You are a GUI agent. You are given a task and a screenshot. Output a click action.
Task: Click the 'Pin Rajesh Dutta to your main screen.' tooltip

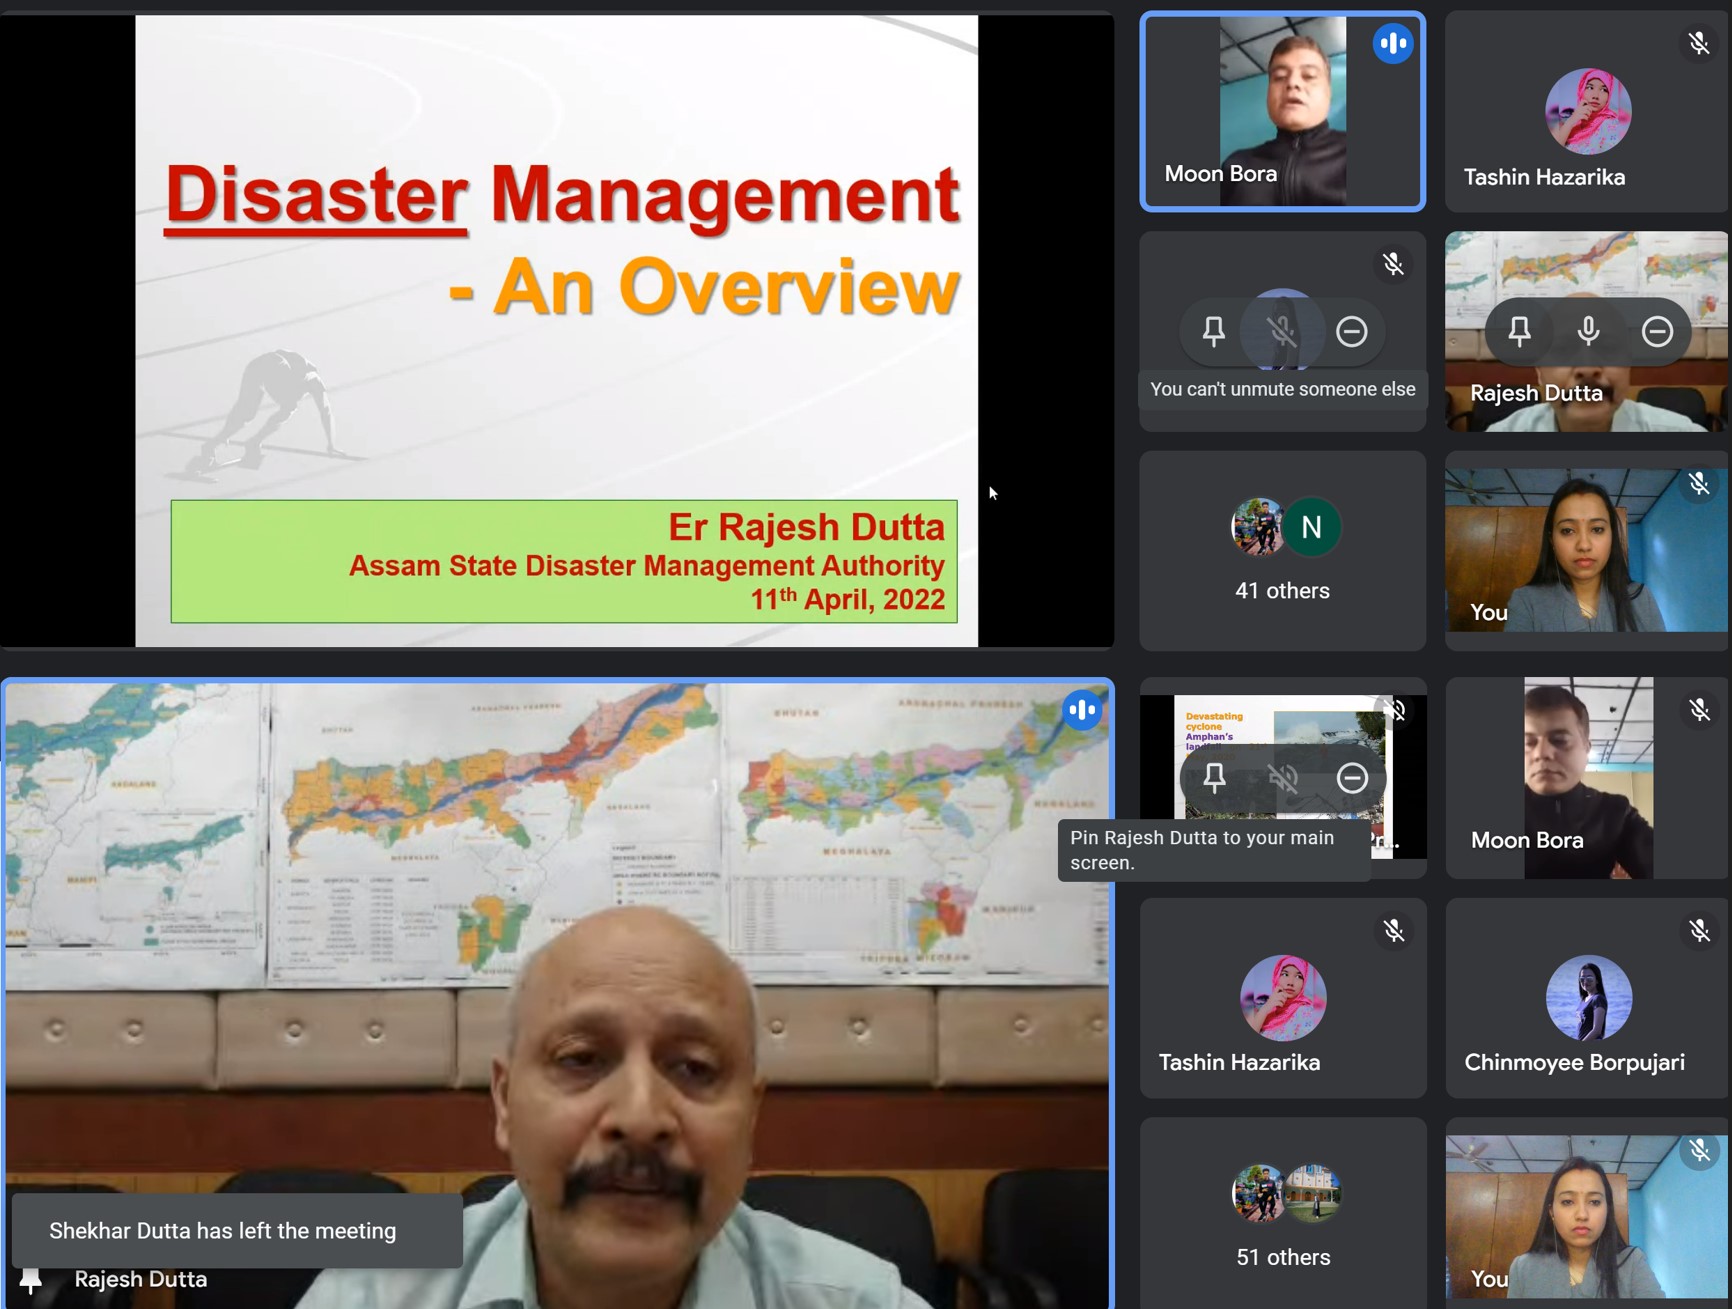(1214, 850)
